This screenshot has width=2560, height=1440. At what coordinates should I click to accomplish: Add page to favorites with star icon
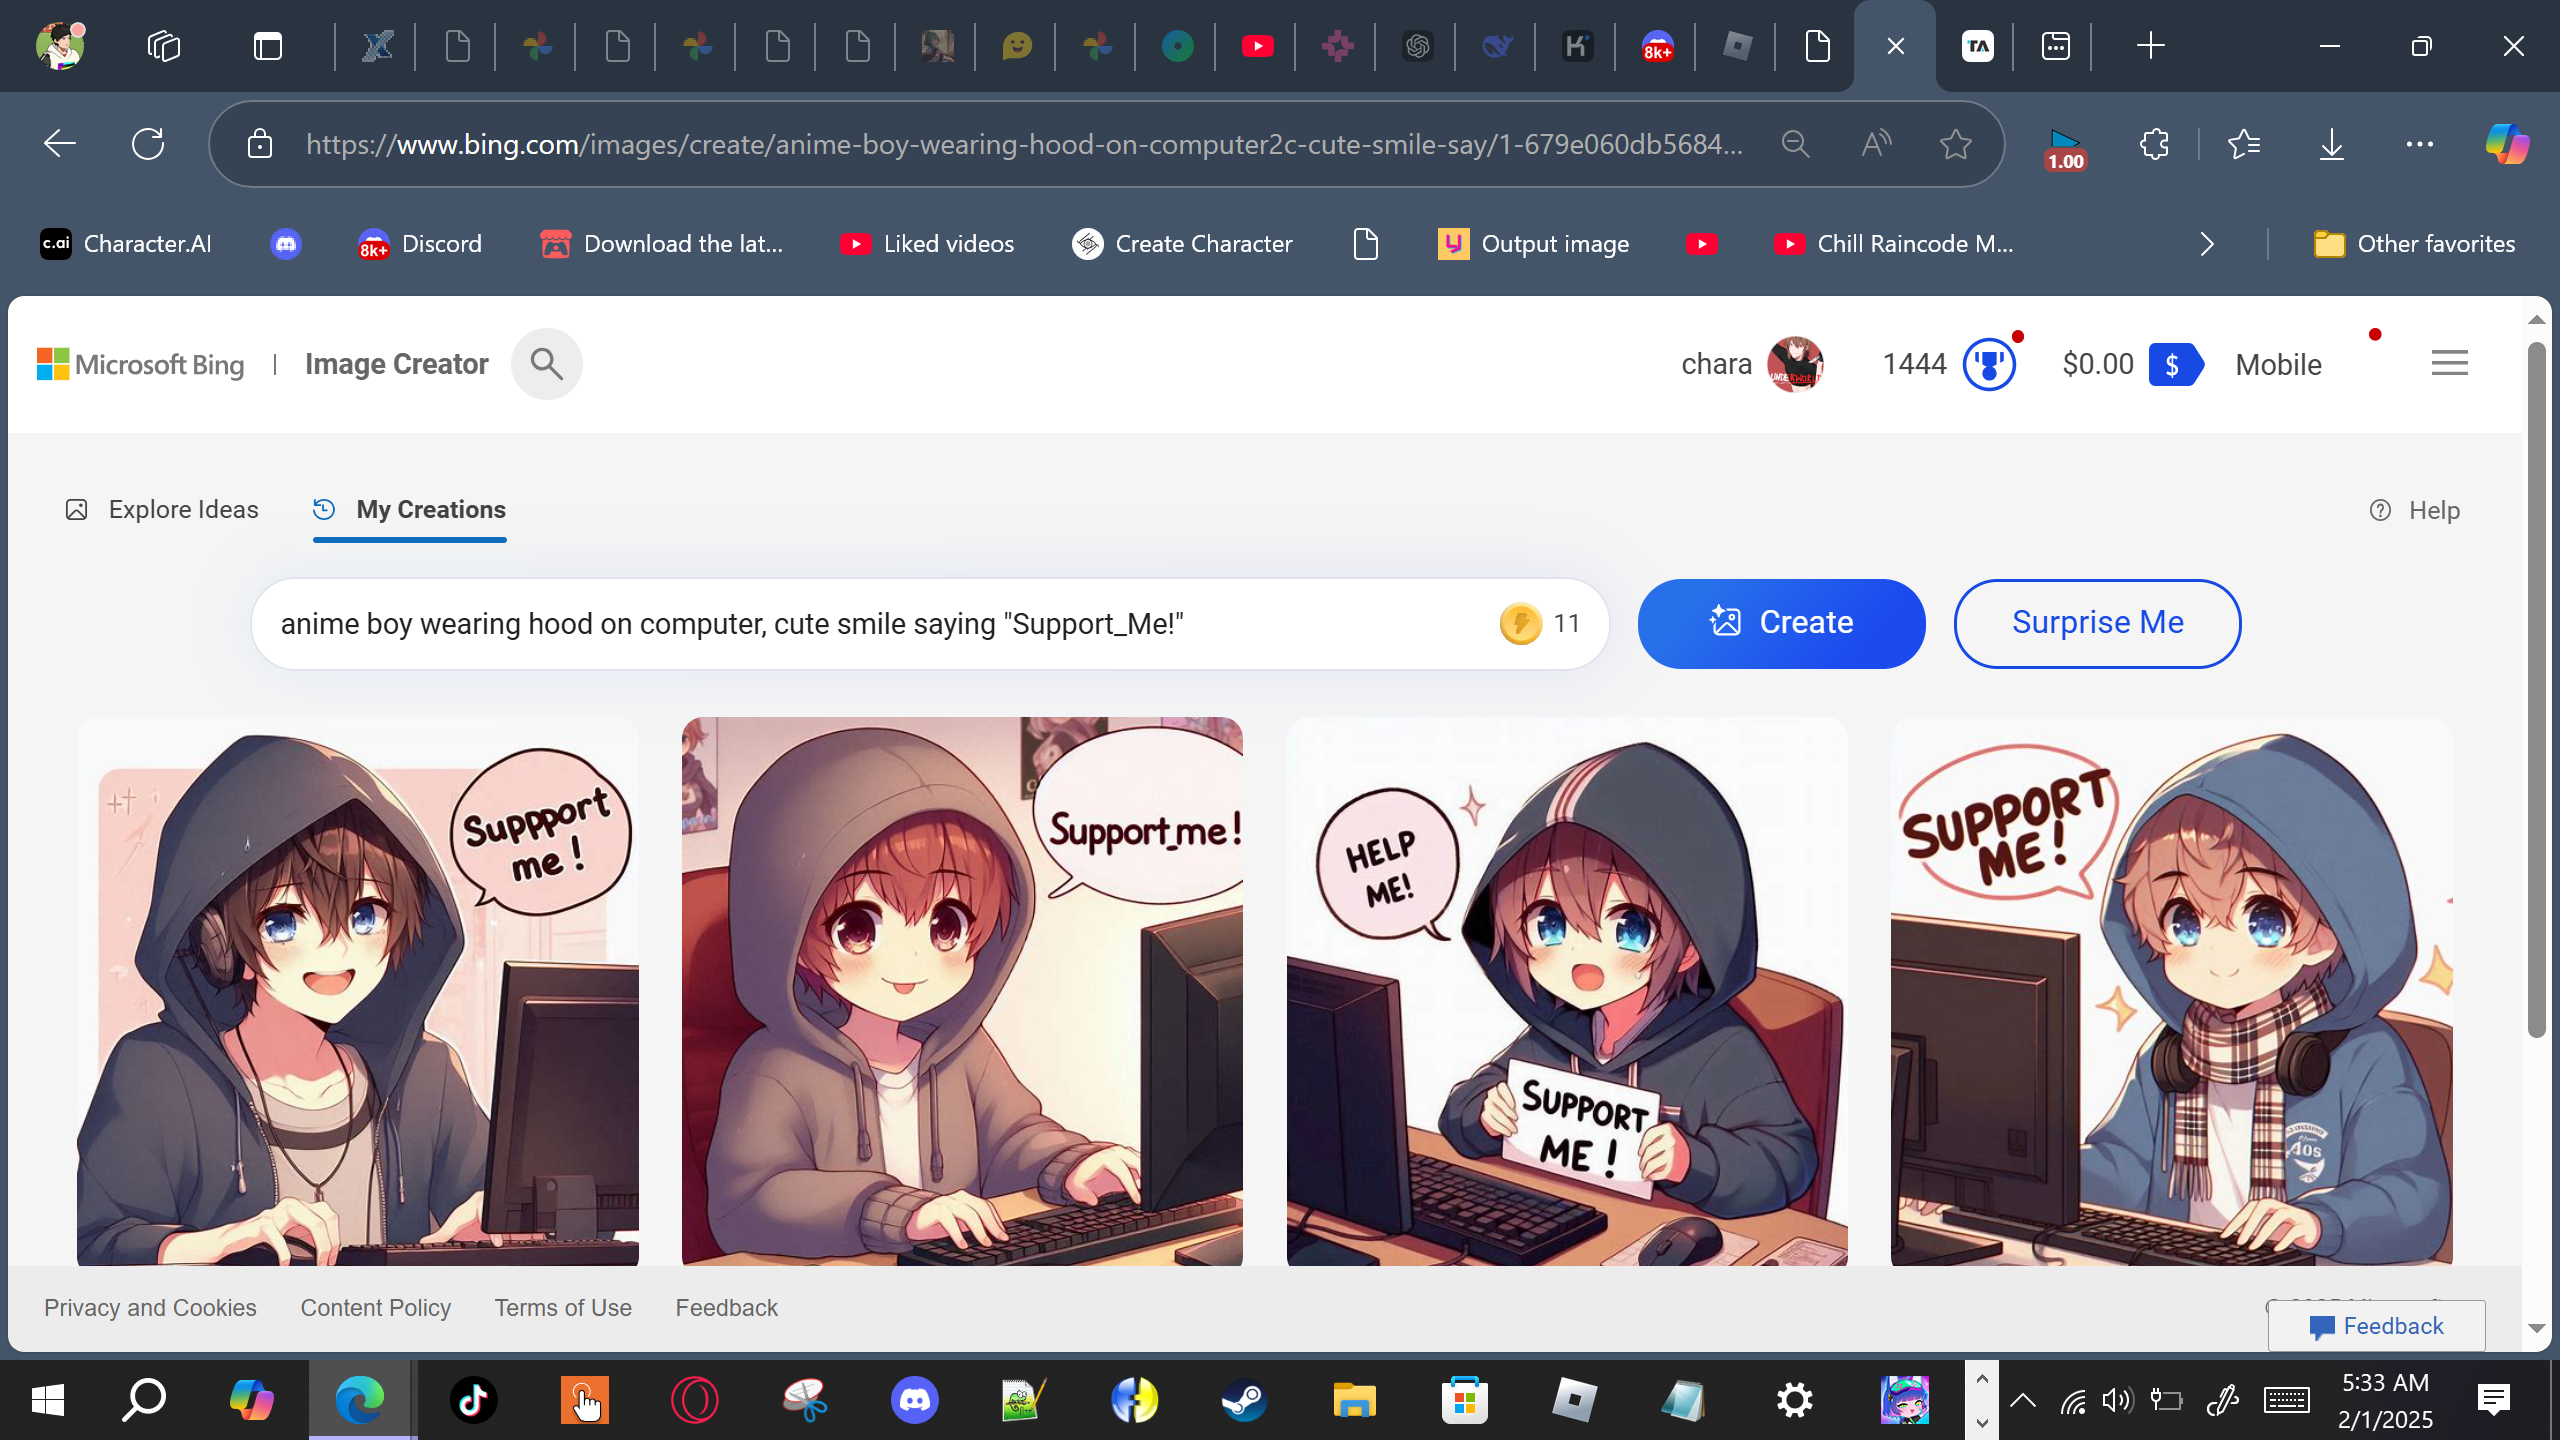[1955, 144]
